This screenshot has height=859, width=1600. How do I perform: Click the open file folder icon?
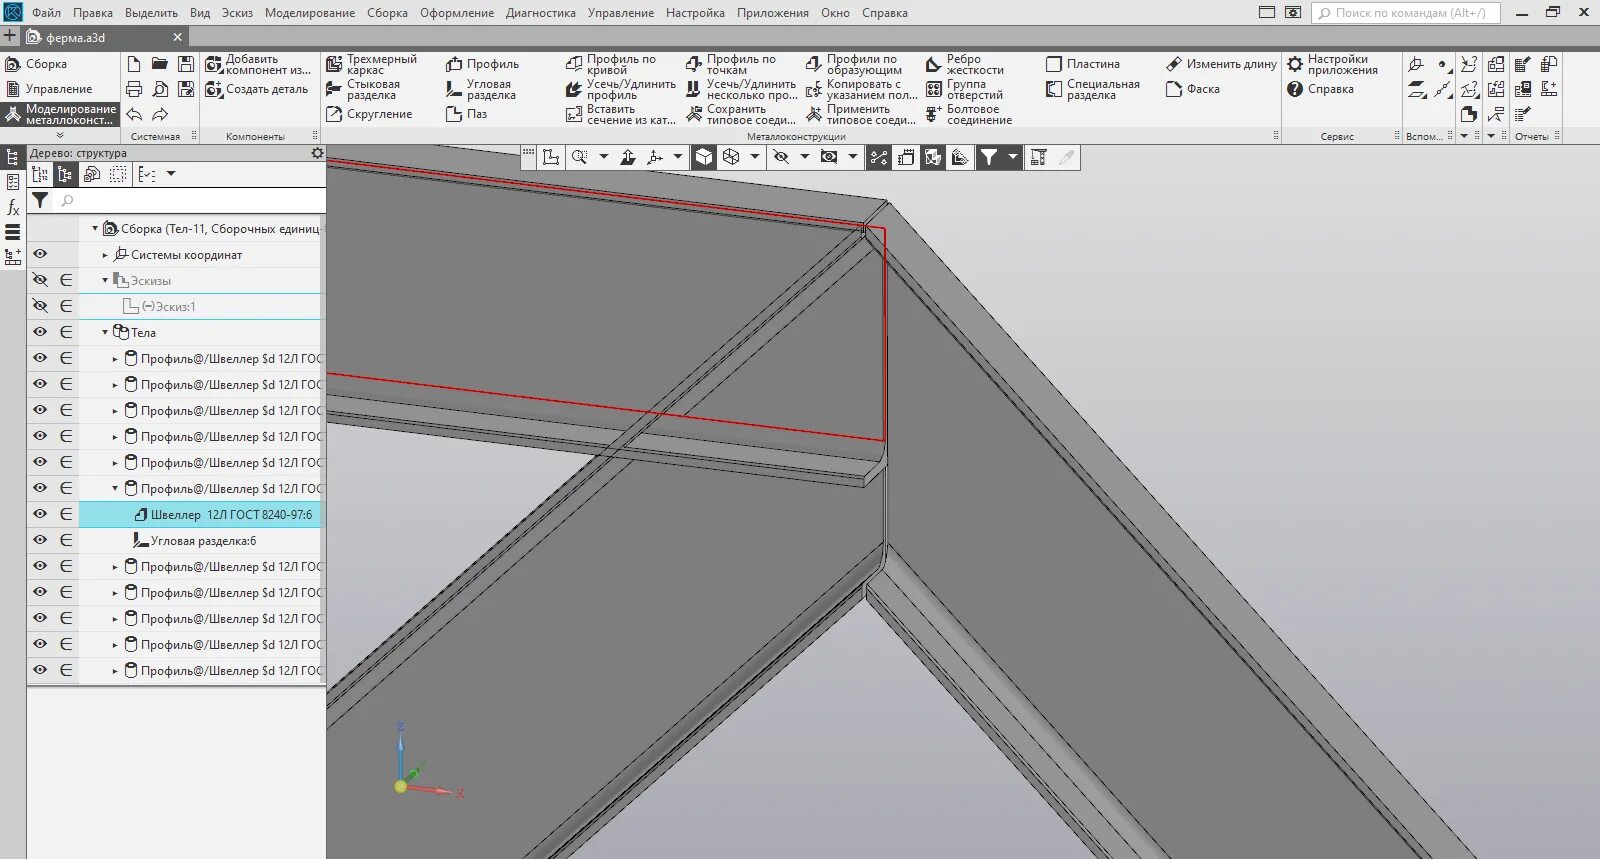(x=160, y=64)
